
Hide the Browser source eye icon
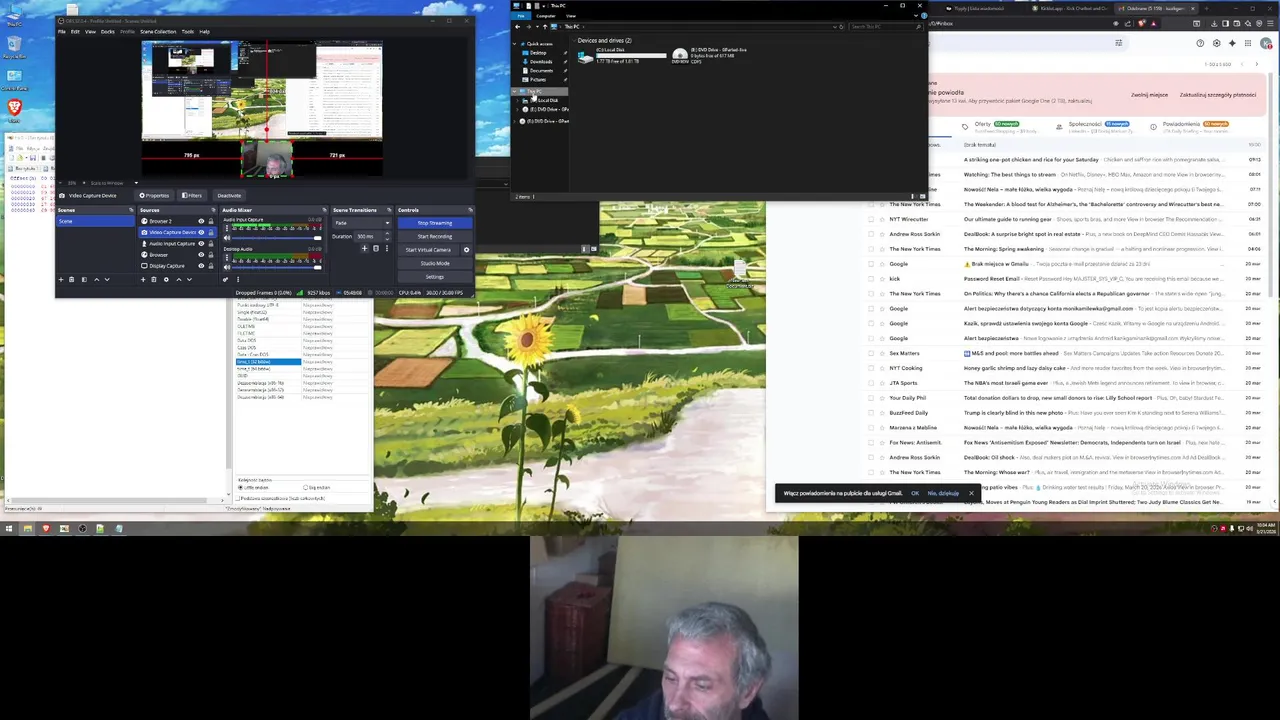(x=201, y=255)
